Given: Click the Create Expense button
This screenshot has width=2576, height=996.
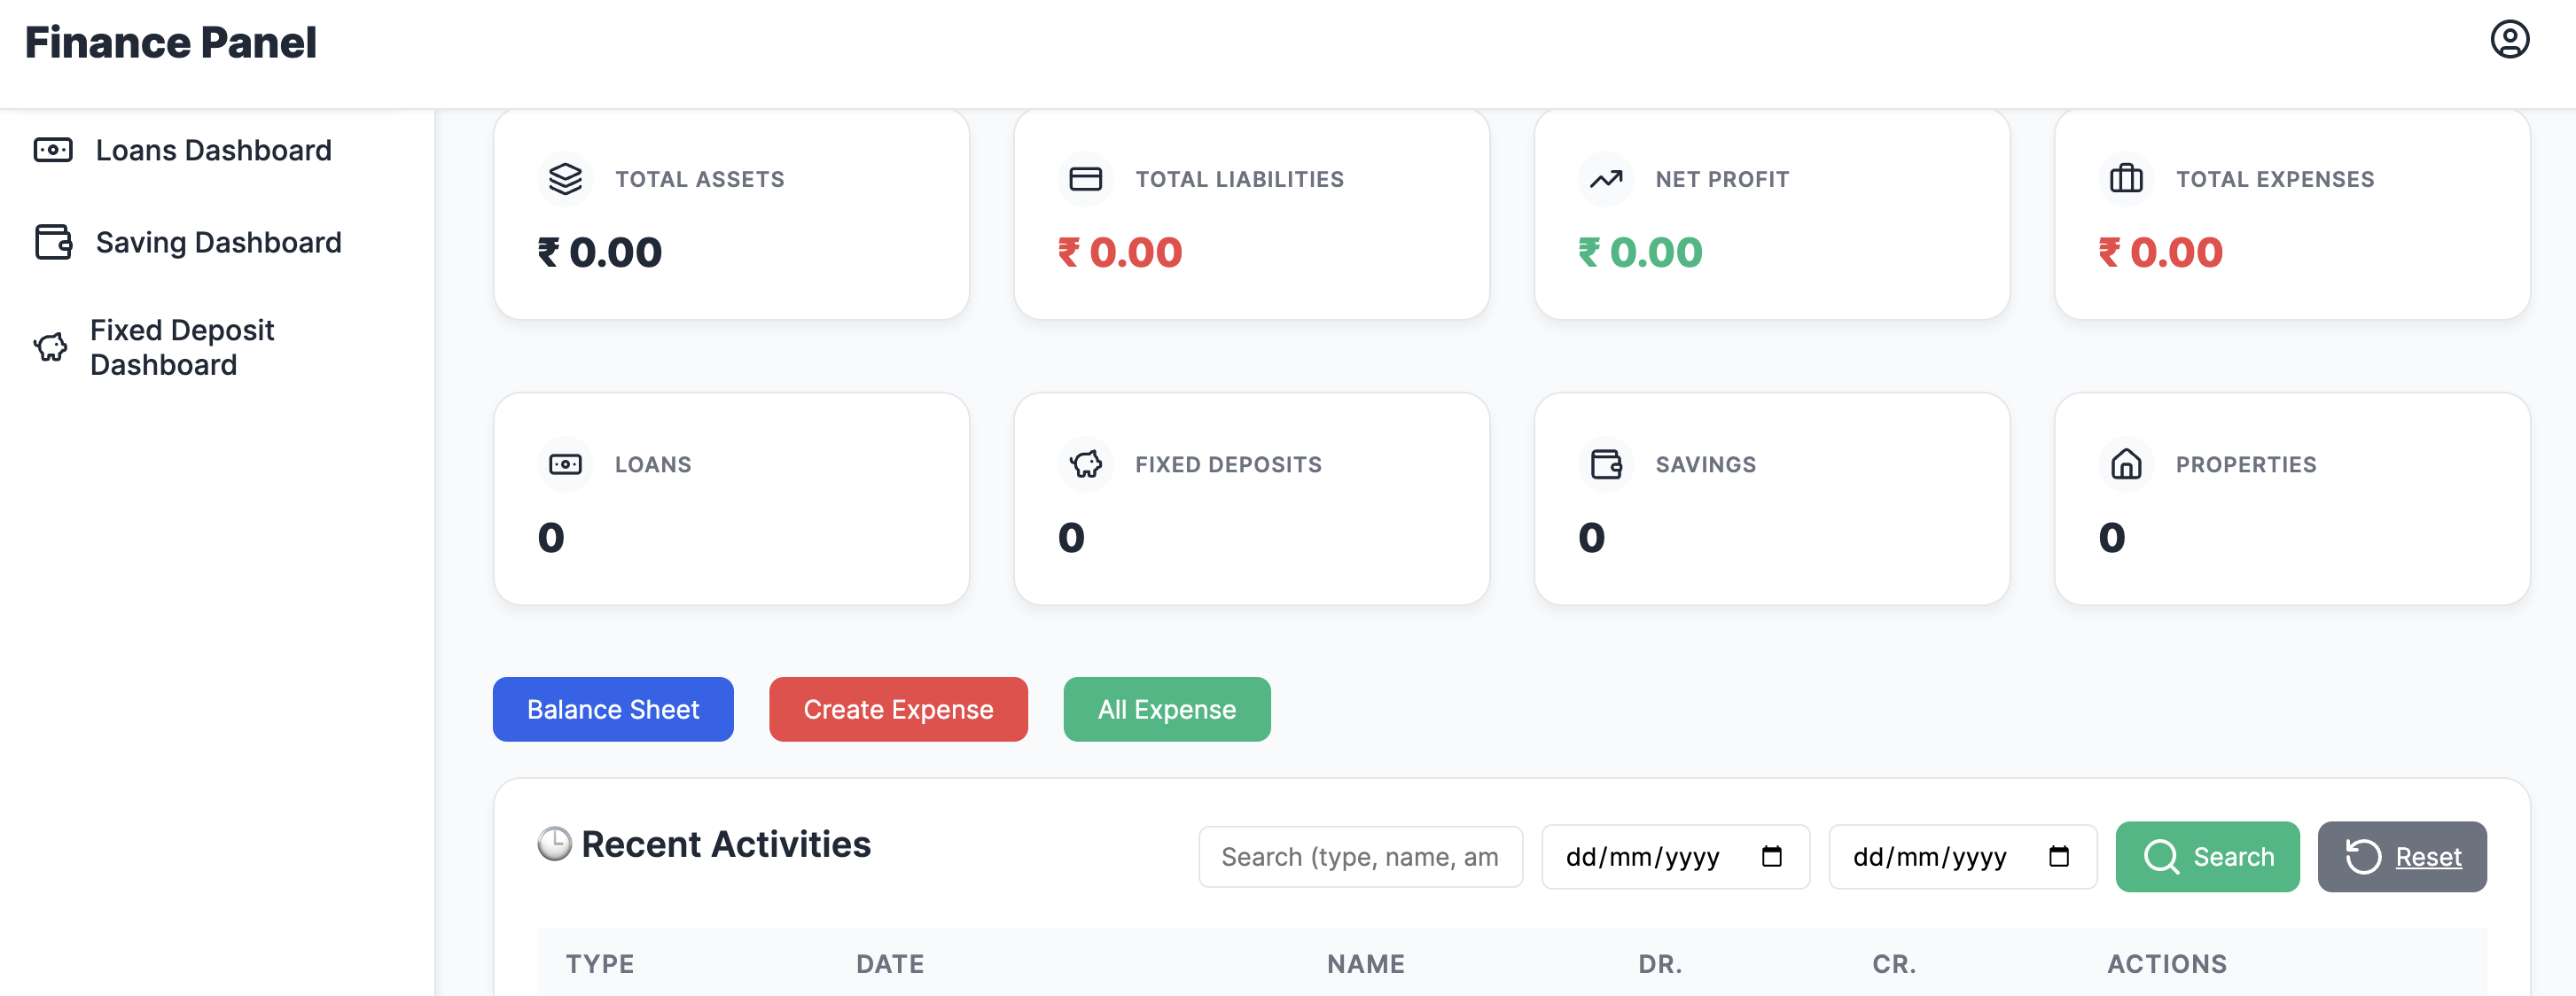Looking at the screenshot, I should point(897,709).
